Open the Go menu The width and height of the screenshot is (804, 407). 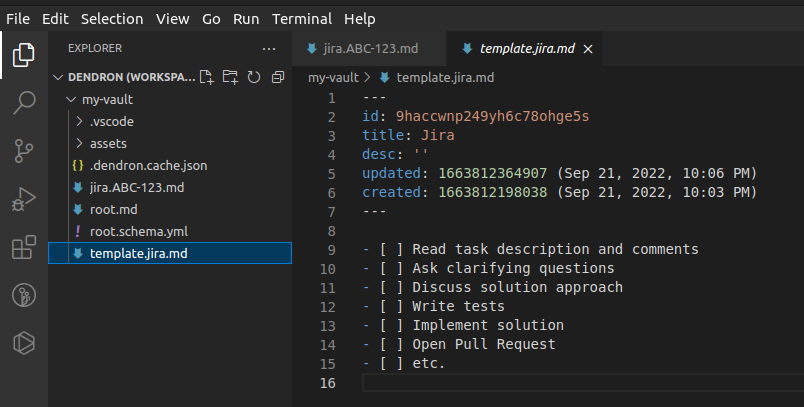pyautogui.click(x=211, y=19)
